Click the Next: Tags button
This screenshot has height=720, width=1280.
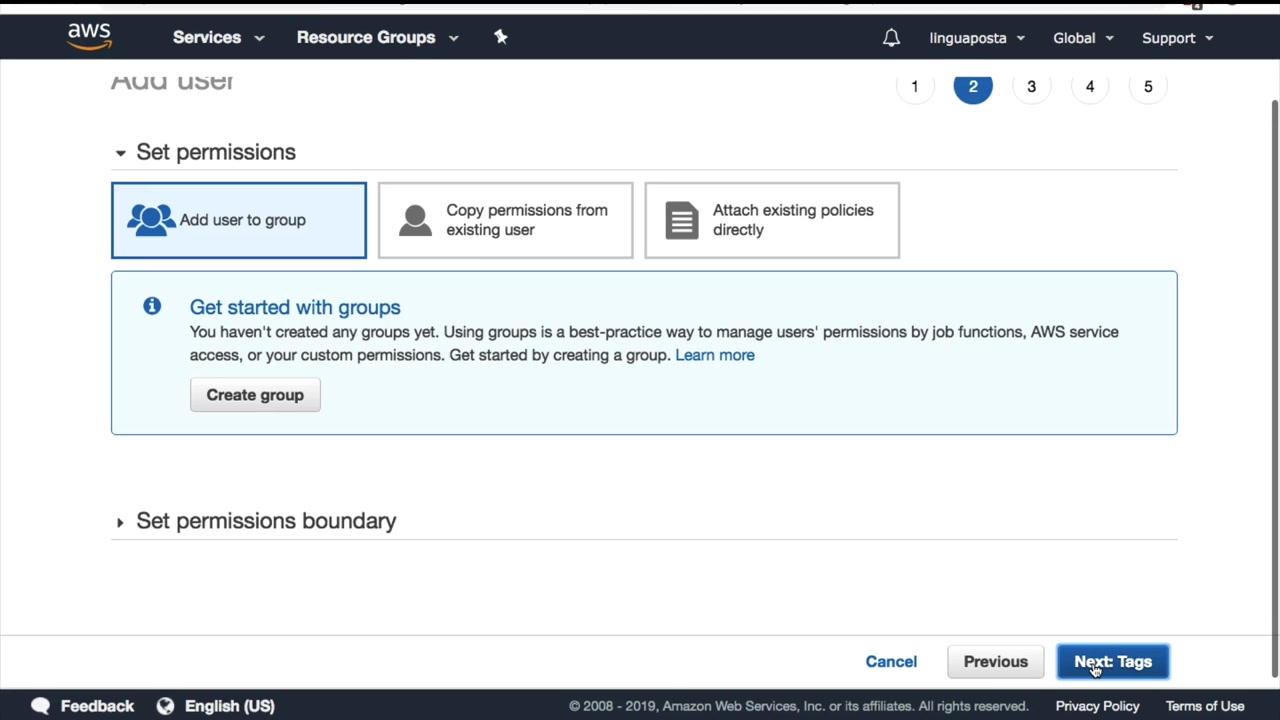(1112, 662)
